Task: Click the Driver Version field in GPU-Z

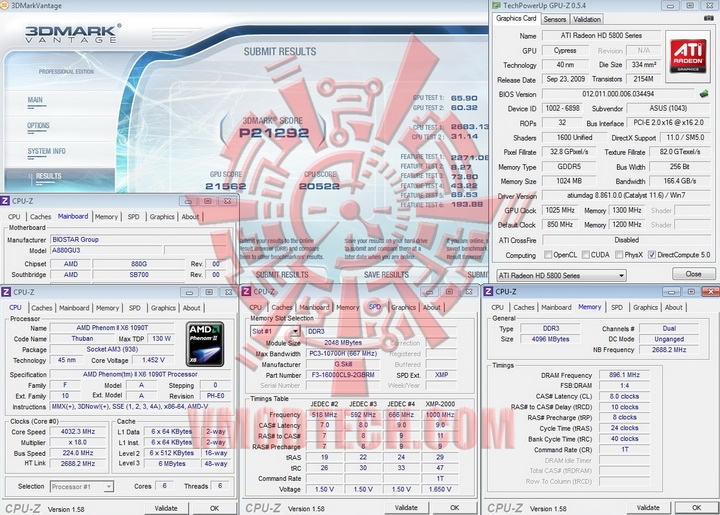Action: [x=627, y=196]
